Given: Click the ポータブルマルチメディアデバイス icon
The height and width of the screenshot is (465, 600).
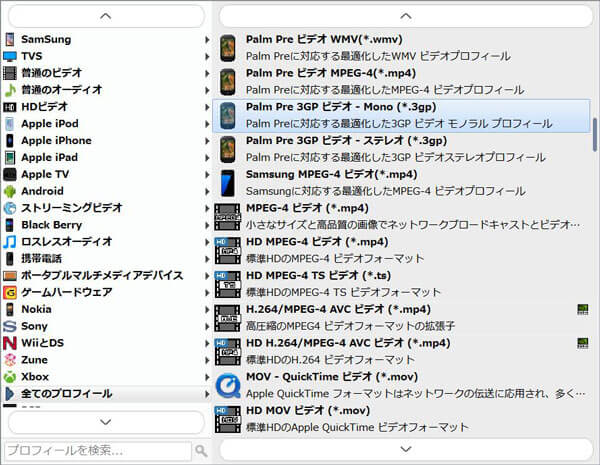Looking at the screenshot, I should point(10,275).
